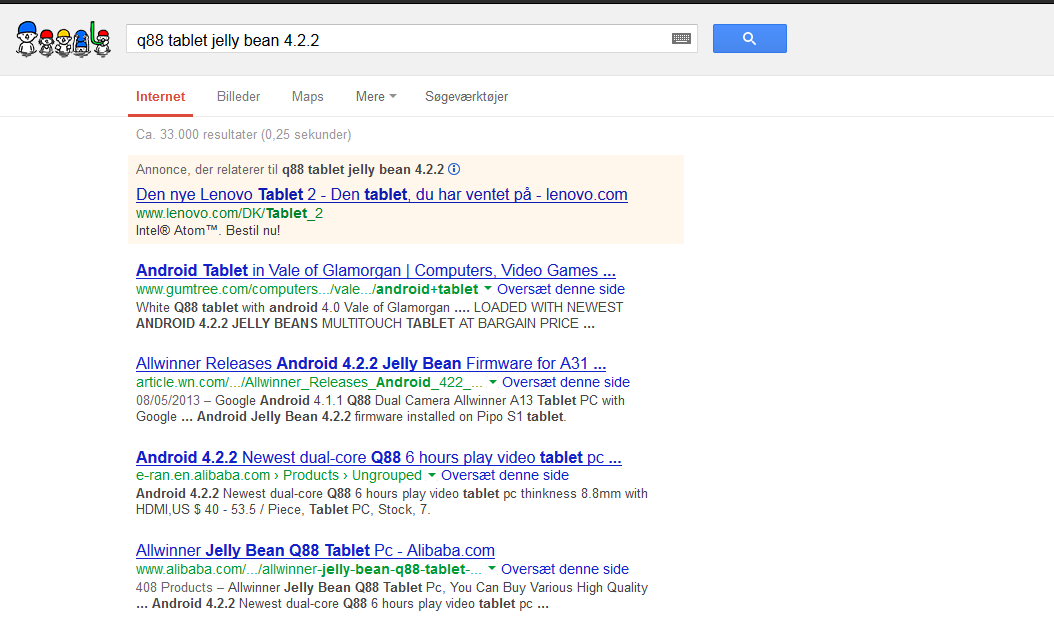Expand the arrow beside www.alibaba.com URL
1054x629 pixels.
click(x=491, y=569)
